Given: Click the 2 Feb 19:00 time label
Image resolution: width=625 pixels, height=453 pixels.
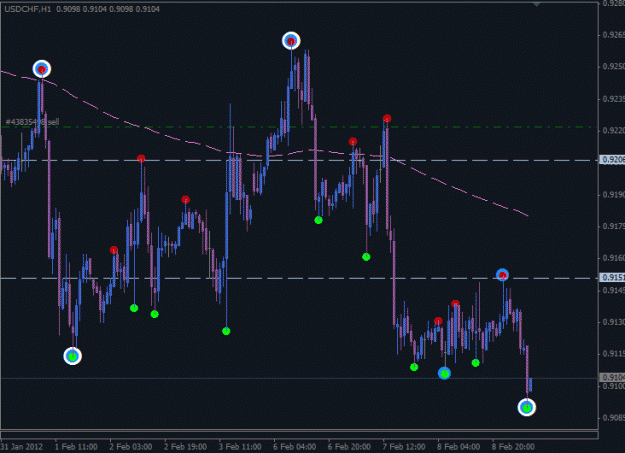Looking at the screenshot, I should click(185, 447).
